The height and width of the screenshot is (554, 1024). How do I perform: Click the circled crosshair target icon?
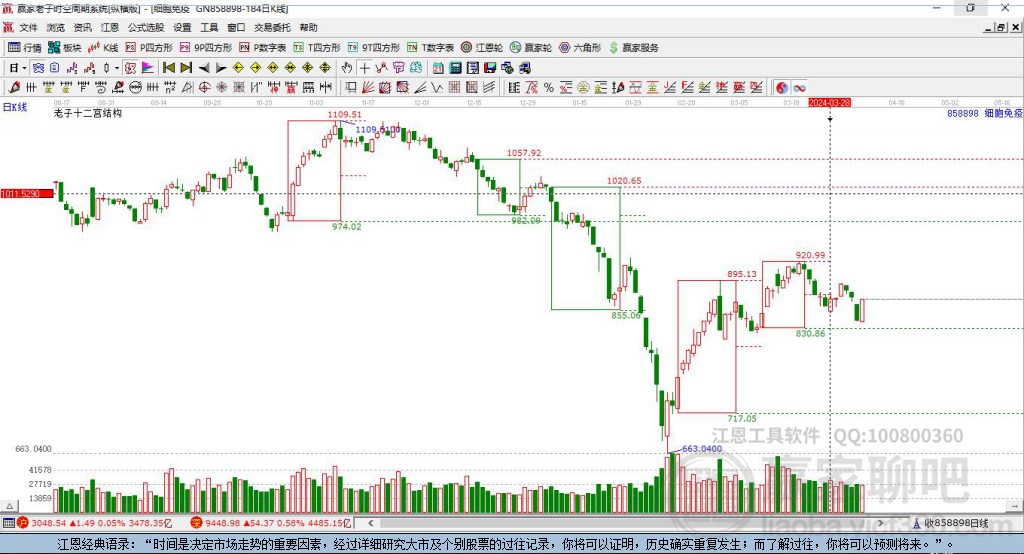204,88
